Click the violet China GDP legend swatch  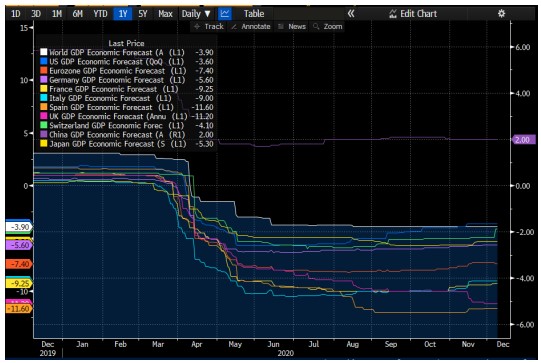click(x=43, y=135)
